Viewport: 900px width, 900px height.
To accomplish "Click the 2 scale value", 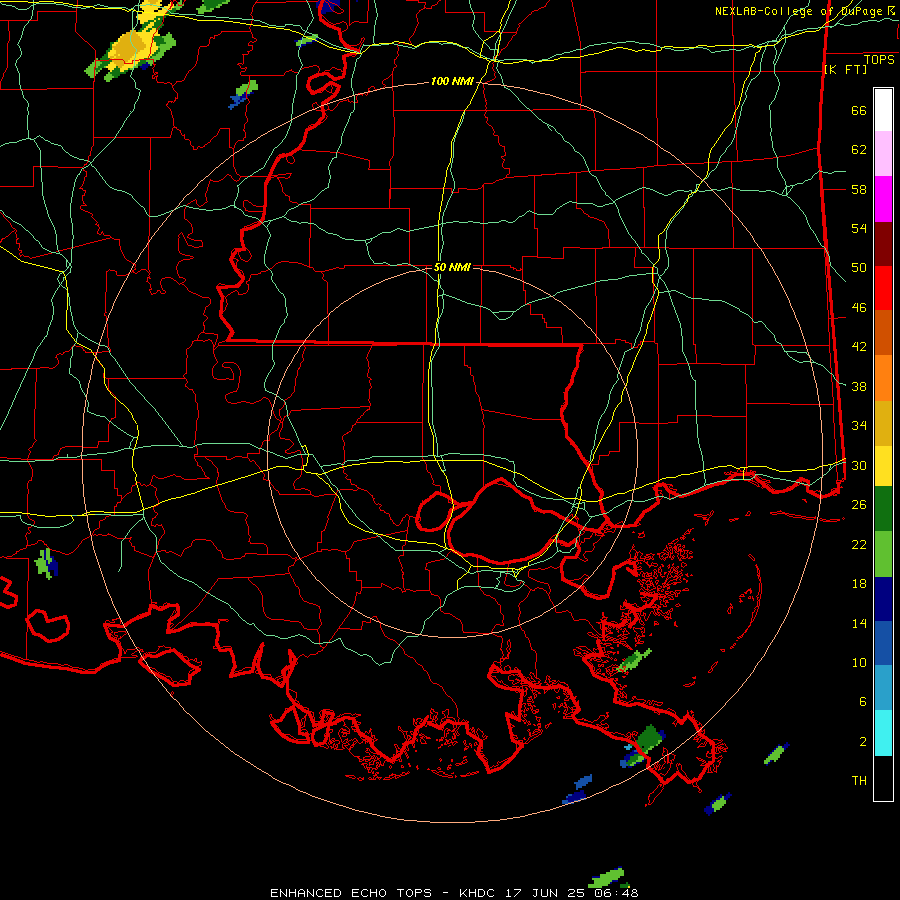I will (863, 742).
